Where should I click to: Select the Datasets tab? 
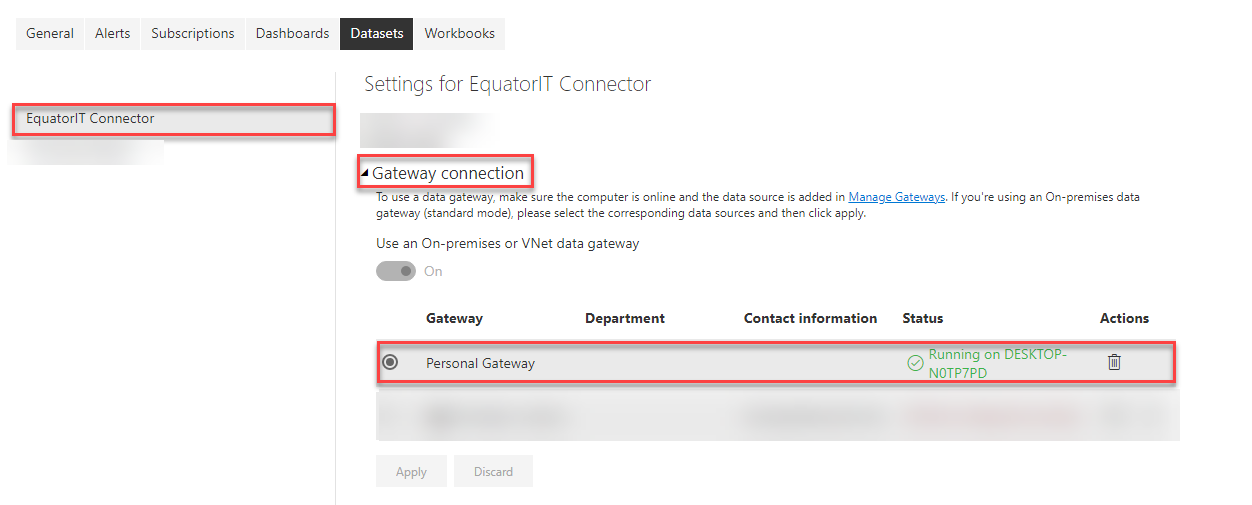(x=377, y=33)
